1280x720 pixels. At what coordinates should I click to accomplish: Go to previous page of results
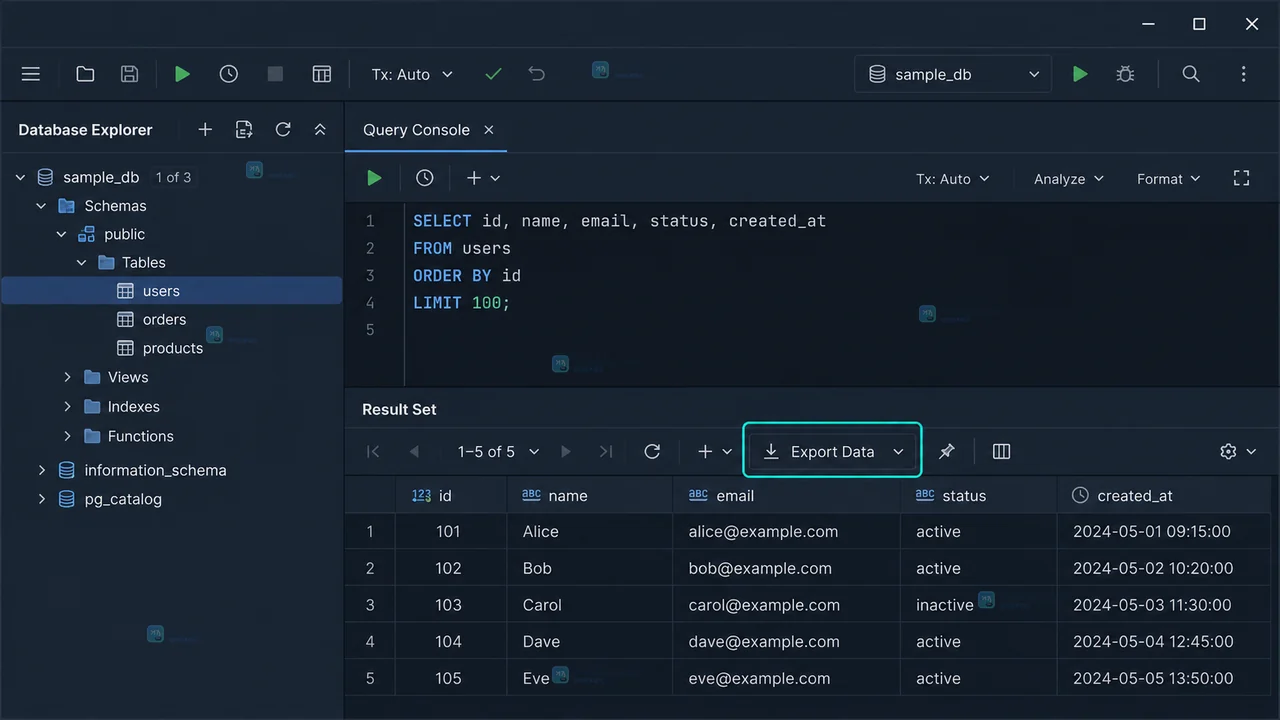click(414, 452)
